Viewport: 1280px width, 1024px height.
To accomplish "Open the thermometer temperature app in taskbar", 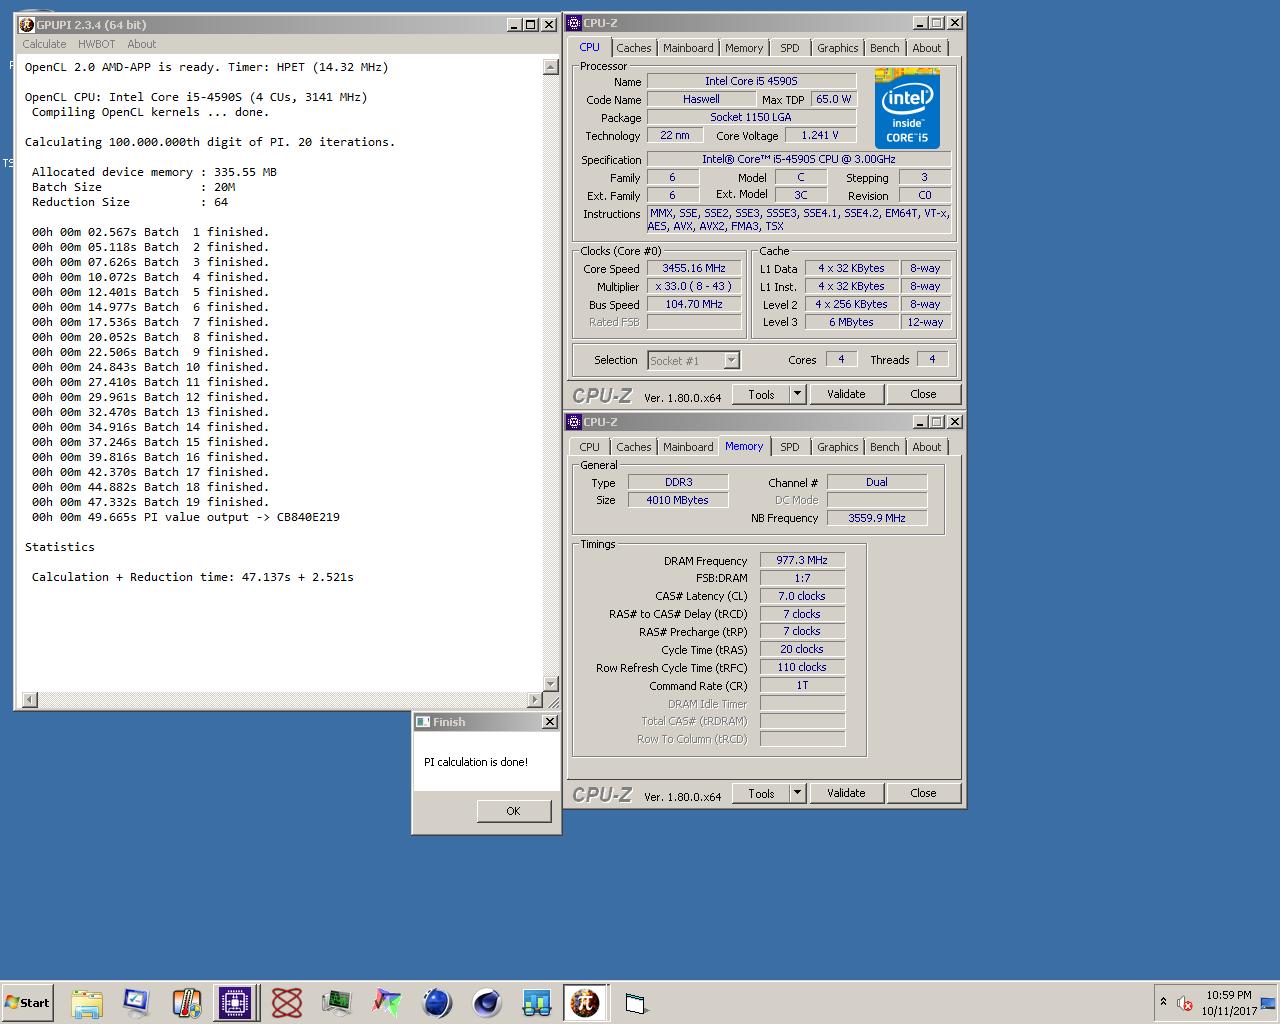I will [x=186, y=1002].
